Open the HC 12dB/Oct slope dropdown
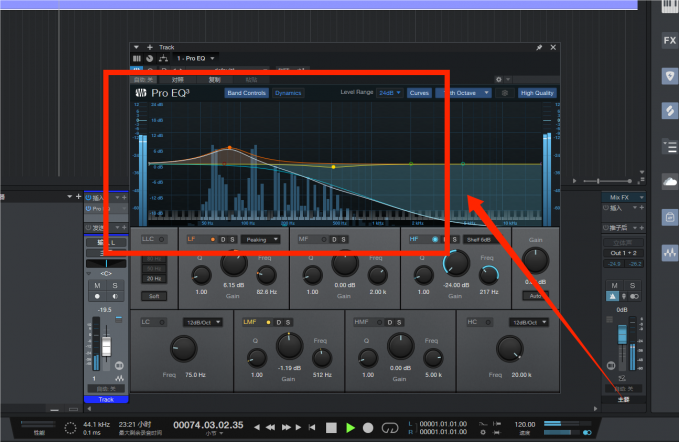679x442 pixels. [529, 323]
